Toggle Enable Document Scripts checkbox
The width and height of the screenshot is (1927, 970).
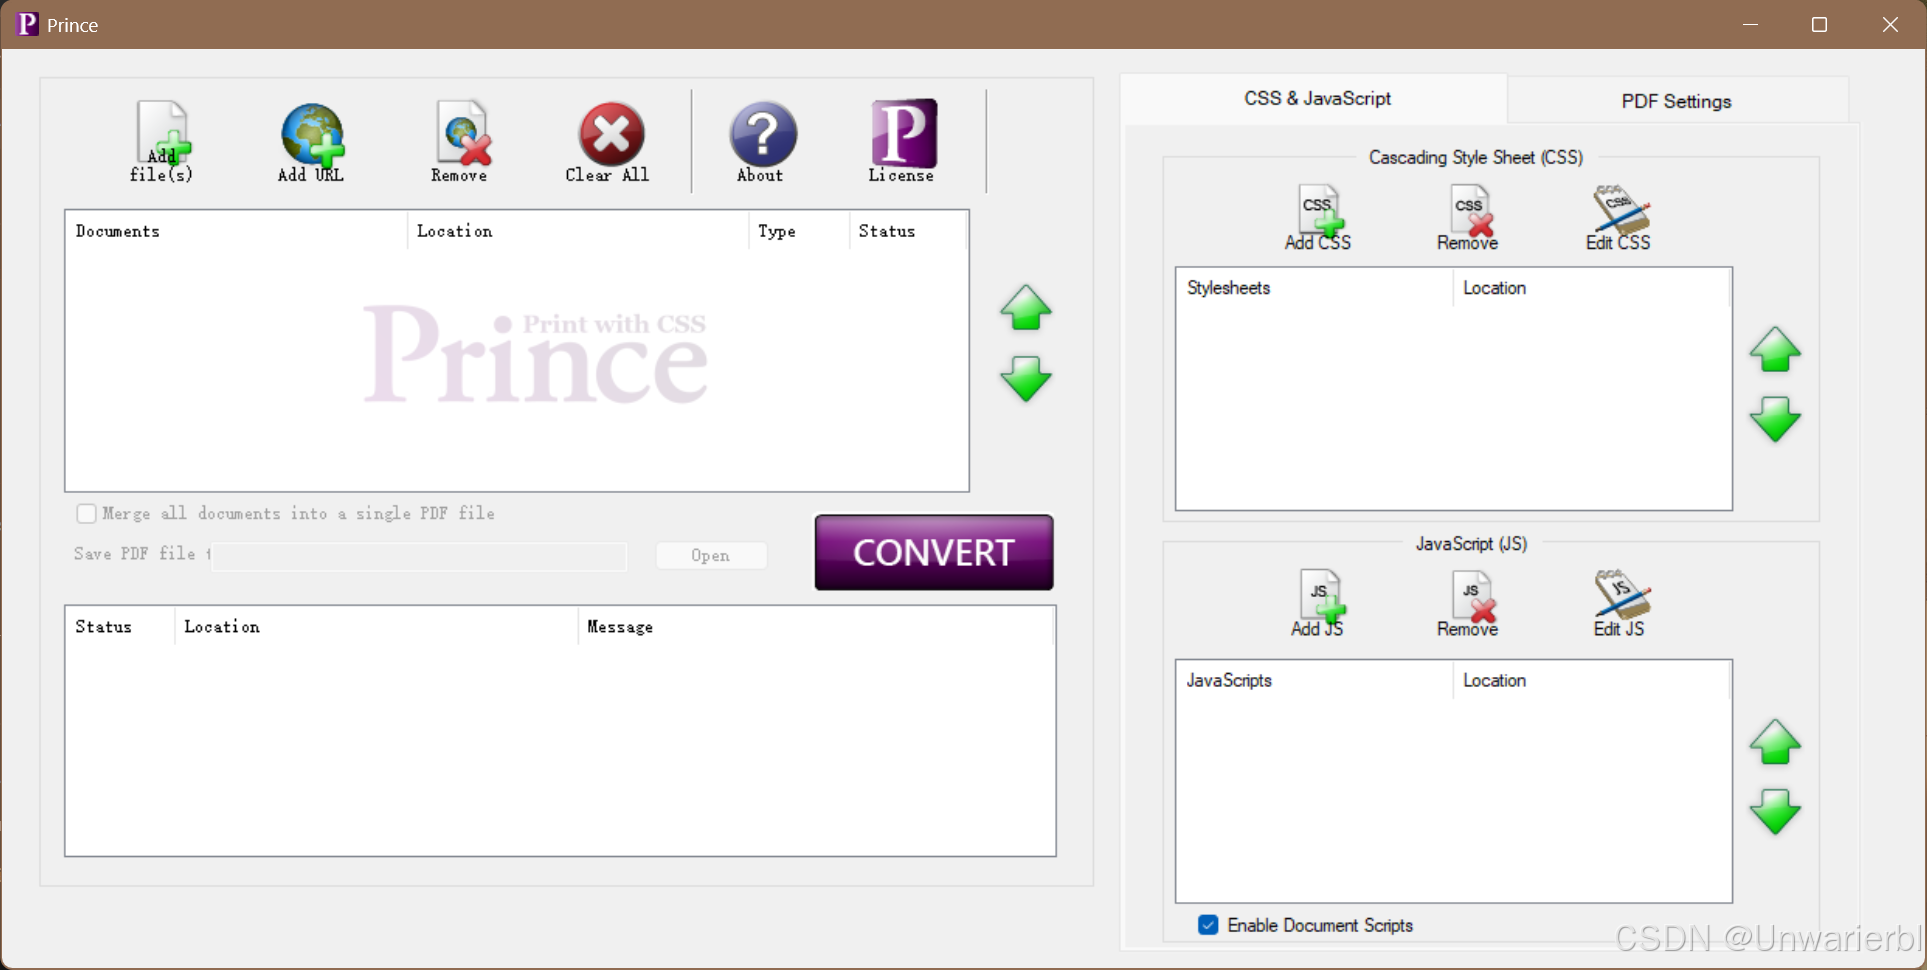[1208, 925]
